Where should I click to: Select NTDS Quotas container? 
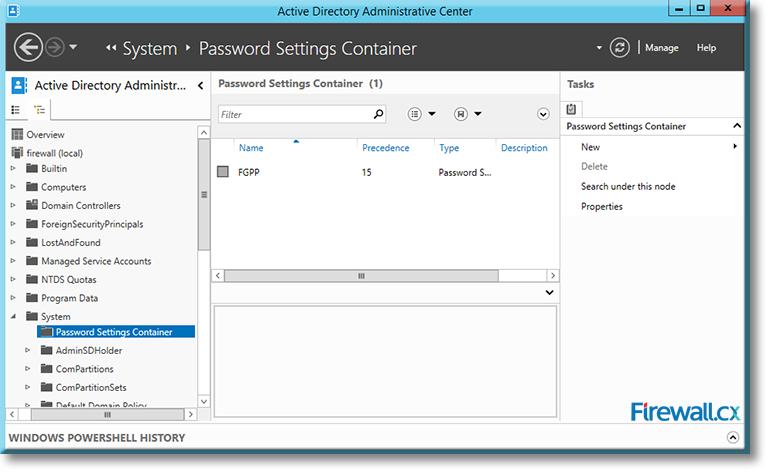click(x=69, y=279)
